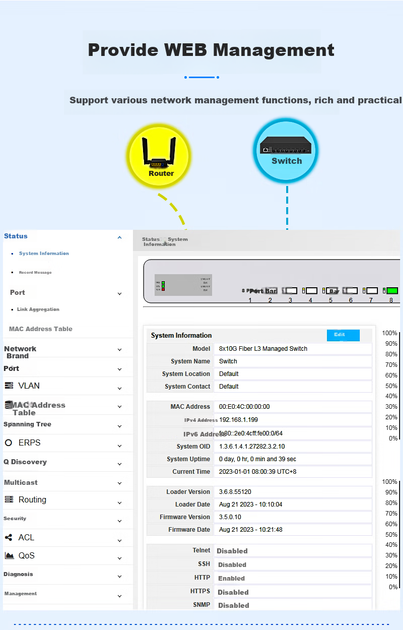The height and width of the screenshot is (630, 403).
Task: Expand the Diagnosis chevron
Action: click(119, 577)
